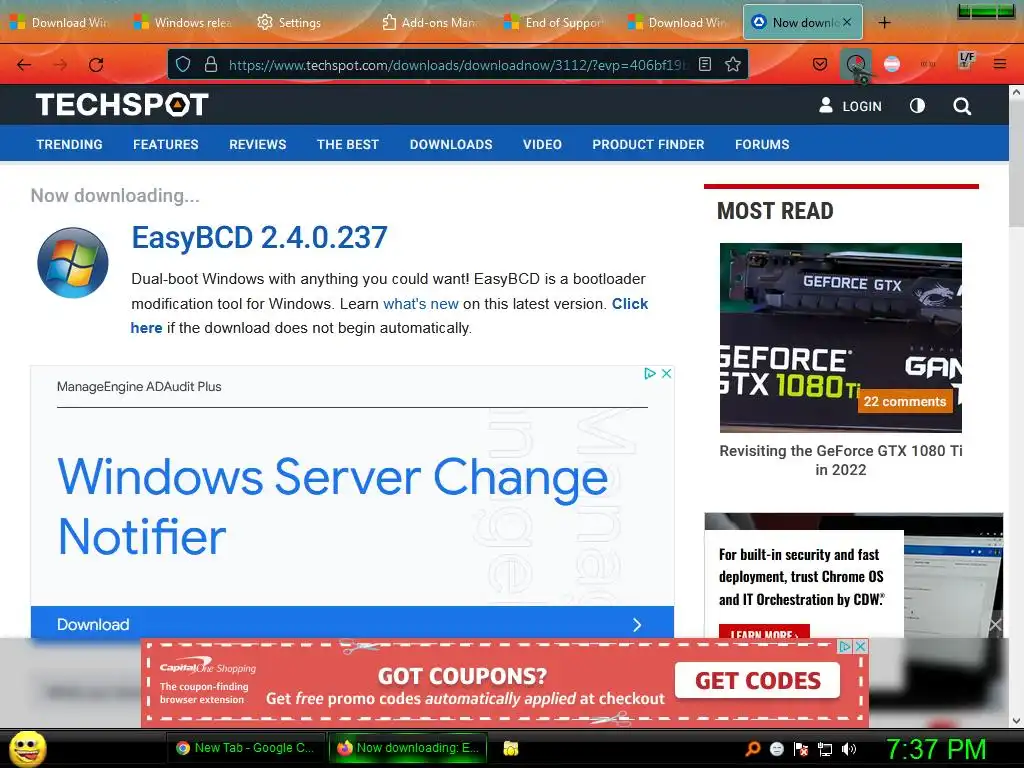
Task: Switch to the Windows release tab
Action: point(184,23)
